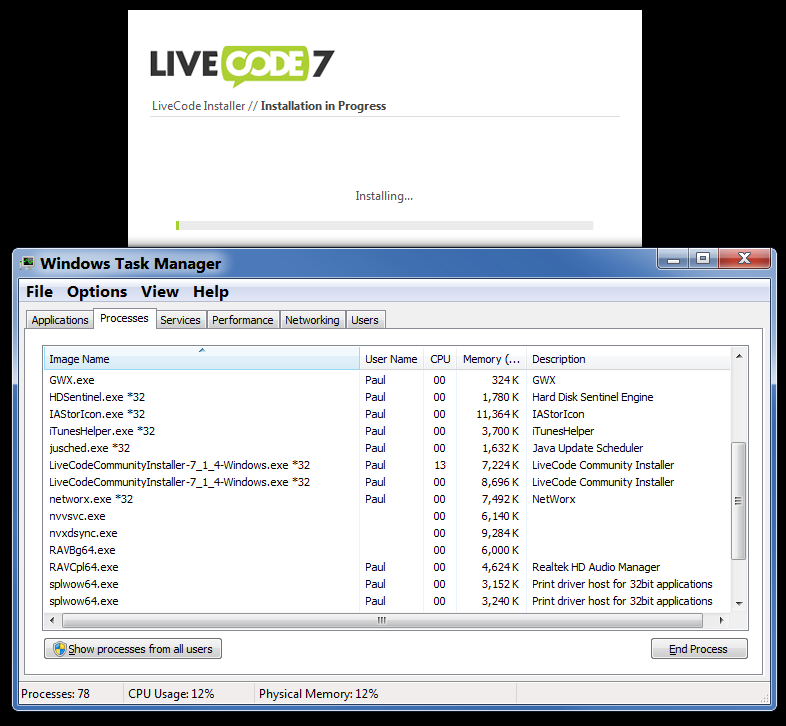Click the LiveCode installer progress bar
The height and width of the screenshot is (726, 786).
[x=384, y=226]
